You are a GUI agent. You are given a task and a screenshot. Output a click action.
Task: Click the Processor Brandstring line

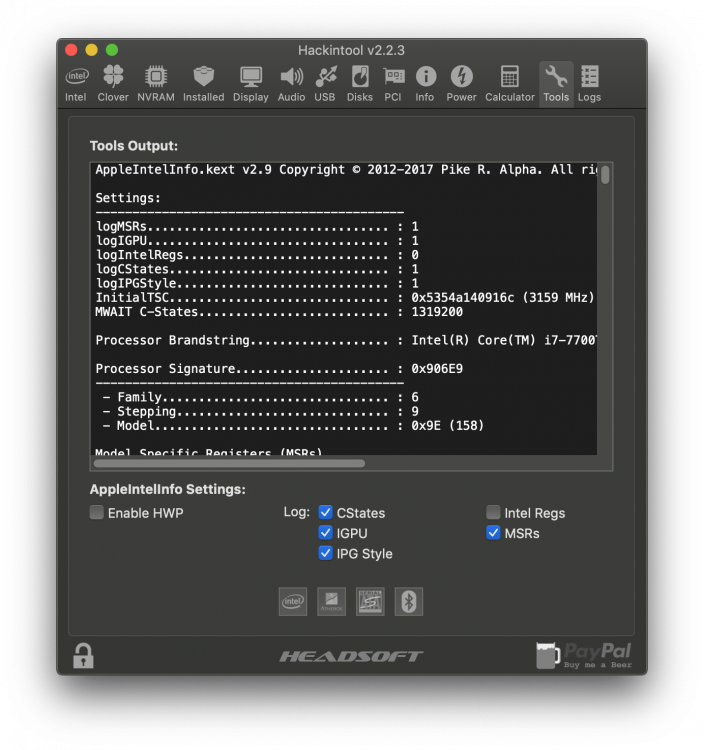click(x=346, y=341)
